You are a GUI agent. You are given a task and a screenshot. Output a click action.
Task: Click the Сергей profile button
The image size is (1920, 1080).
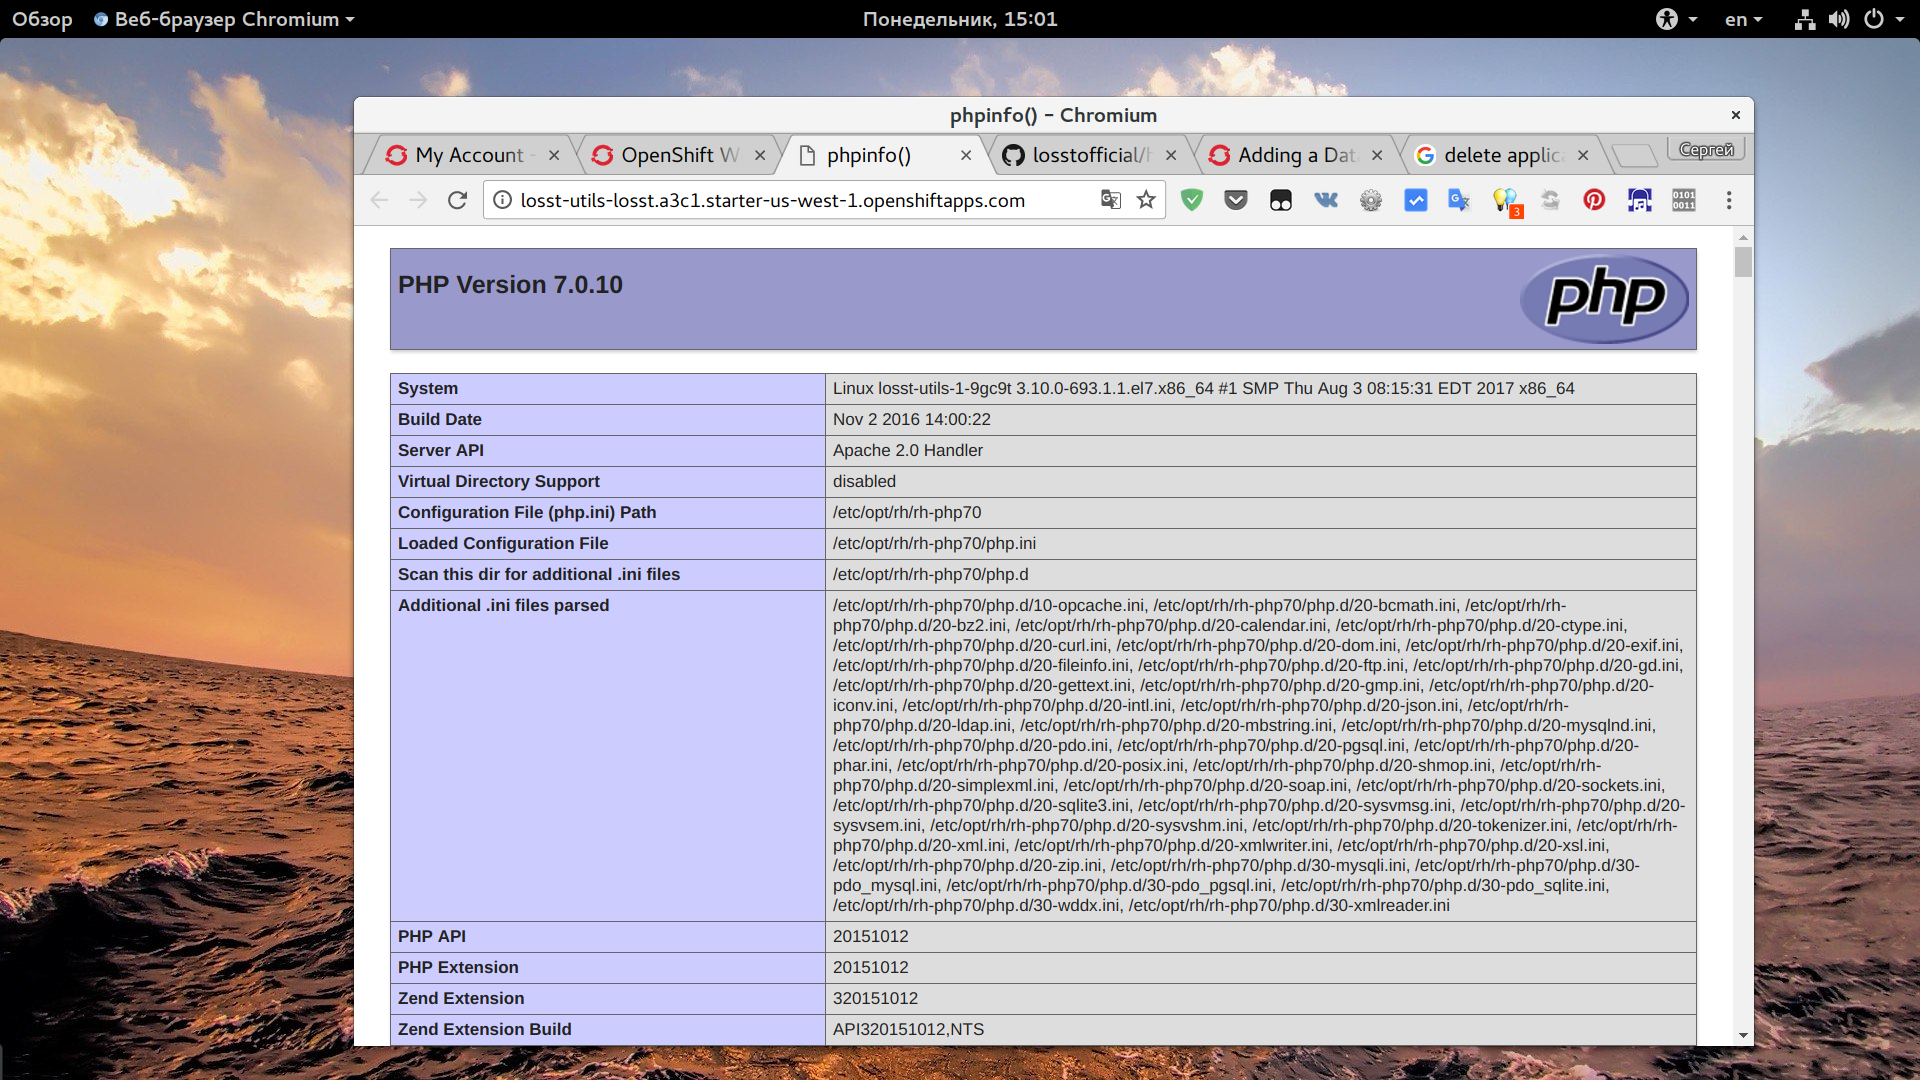point(1706,149)
